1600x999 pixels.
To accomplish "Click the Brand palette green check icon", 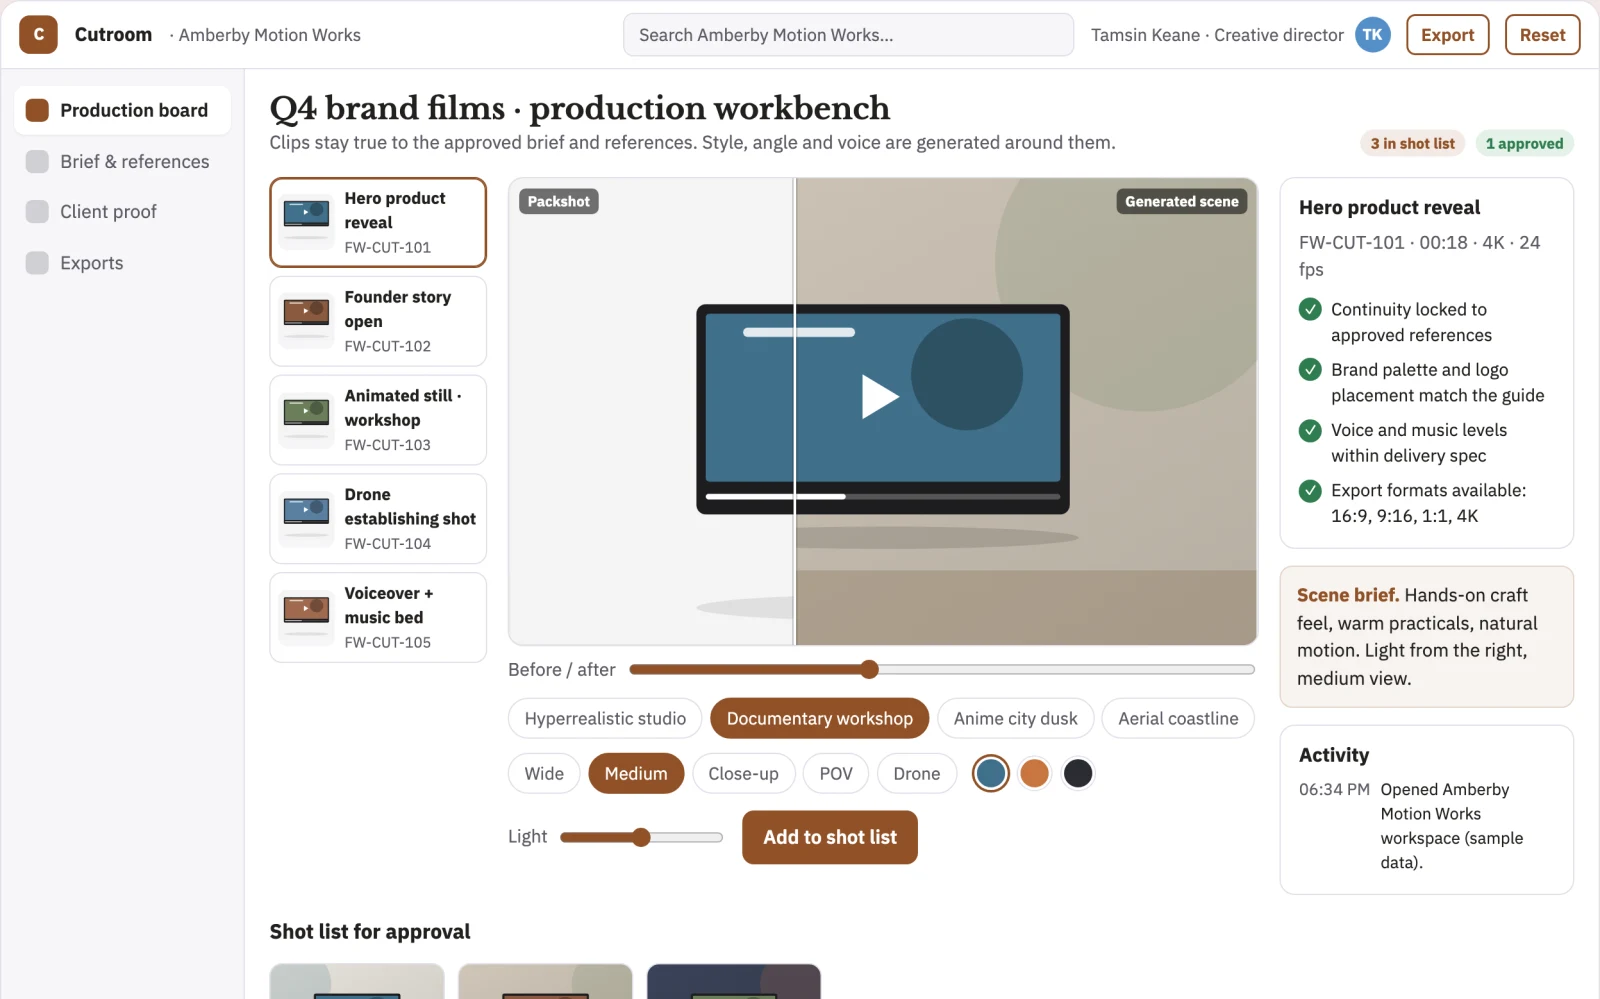I will coord(1310,369).
